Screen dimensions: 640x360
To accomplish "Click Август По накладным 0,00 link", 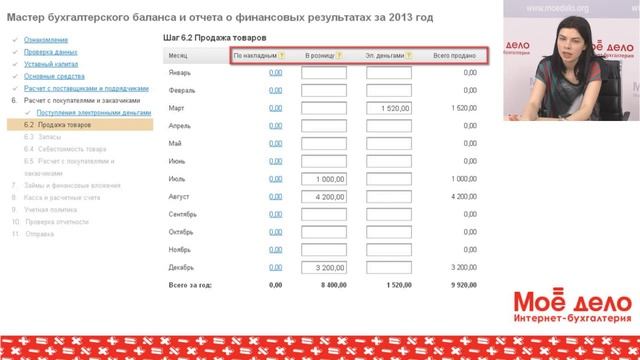I will (276, 197).
